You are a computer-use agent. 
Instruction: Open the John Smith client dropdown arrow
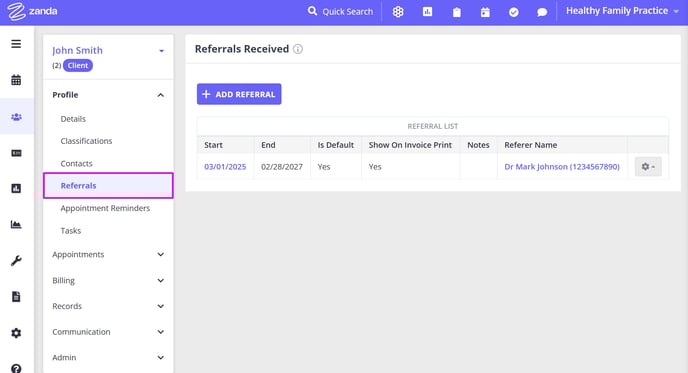click(161, 51)
